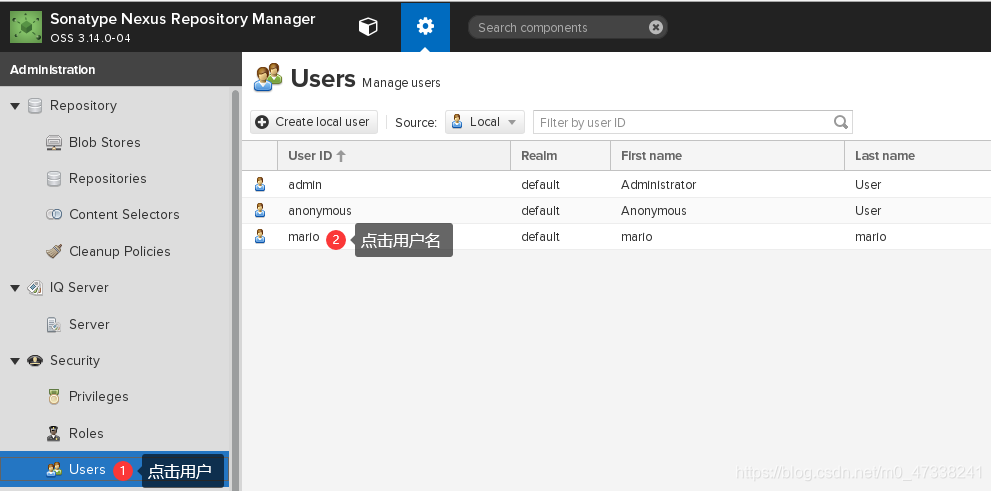Click the Administration panel header
991x491 pixels.
[121, 70]
